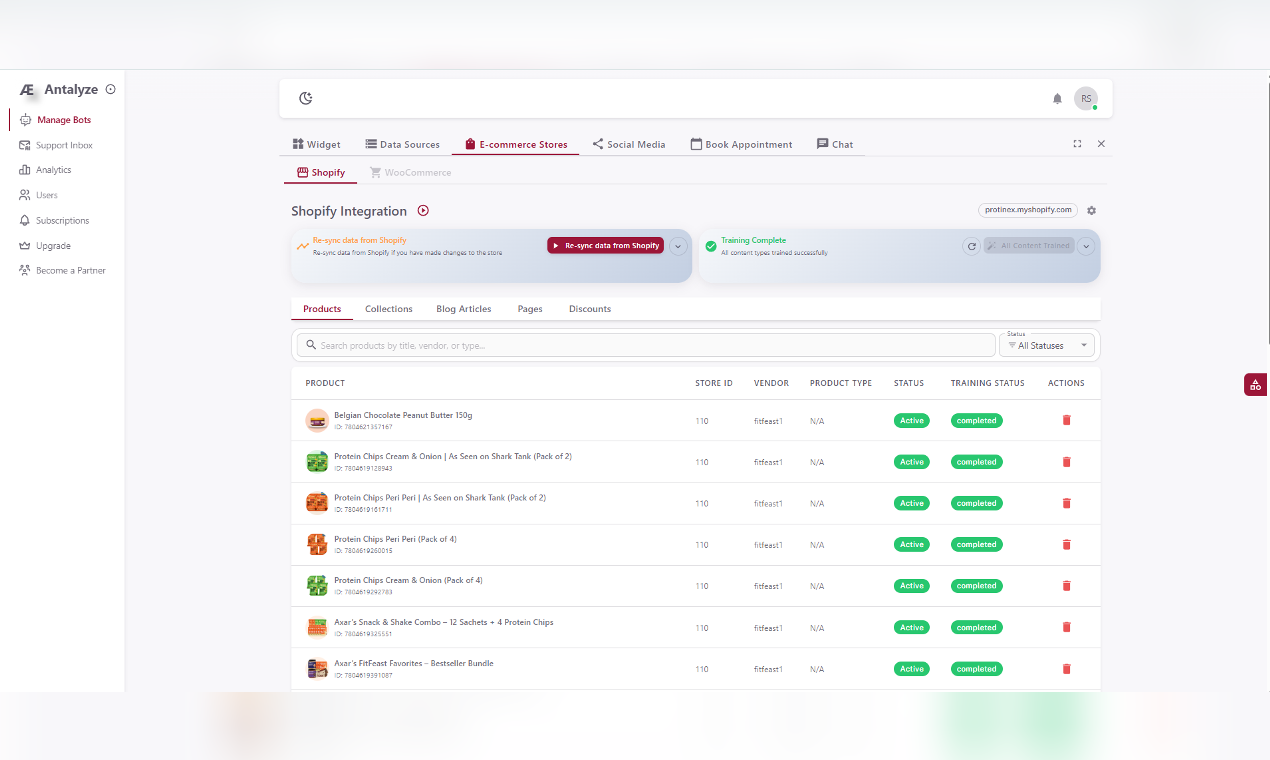Image resolution: width=1270 pixels, height=760 pixels.
Task: Open RS user avatar menu
Action: [1086, 98]
